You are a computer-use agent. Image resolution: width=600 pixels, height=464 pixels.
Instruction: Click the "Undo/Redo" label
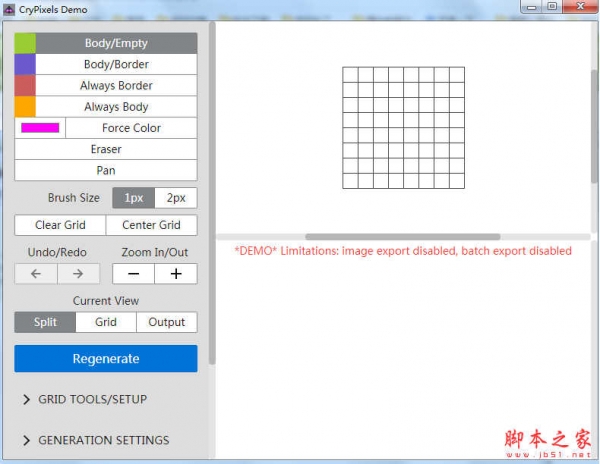57,252
